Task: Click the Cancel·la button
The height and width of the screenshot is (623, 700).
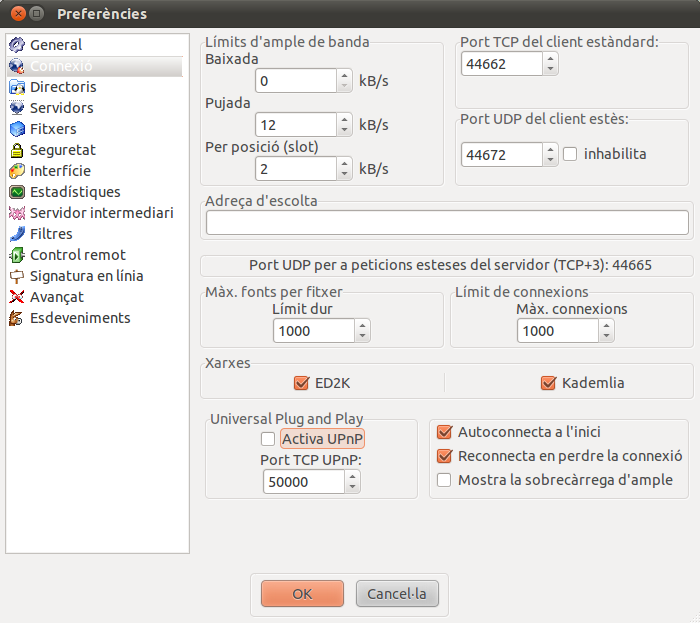Action: (397, 594)
